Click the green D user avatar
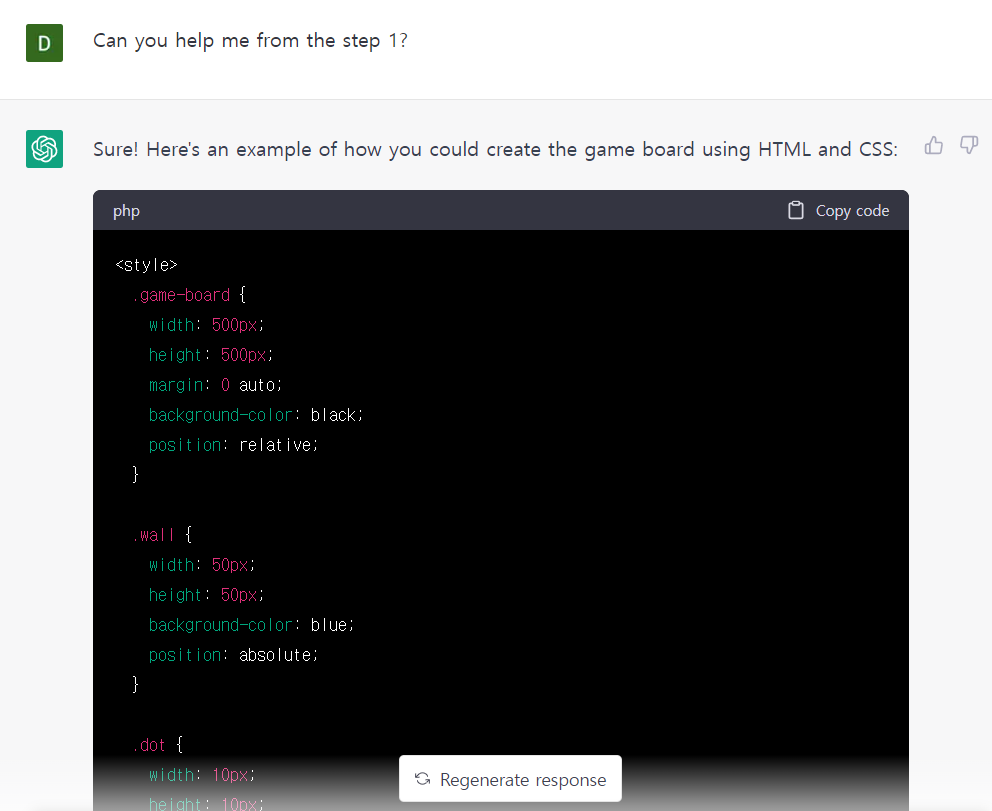The height and width of the screenshot is (811, 992). pyautogui.click(x=44, y=43)
